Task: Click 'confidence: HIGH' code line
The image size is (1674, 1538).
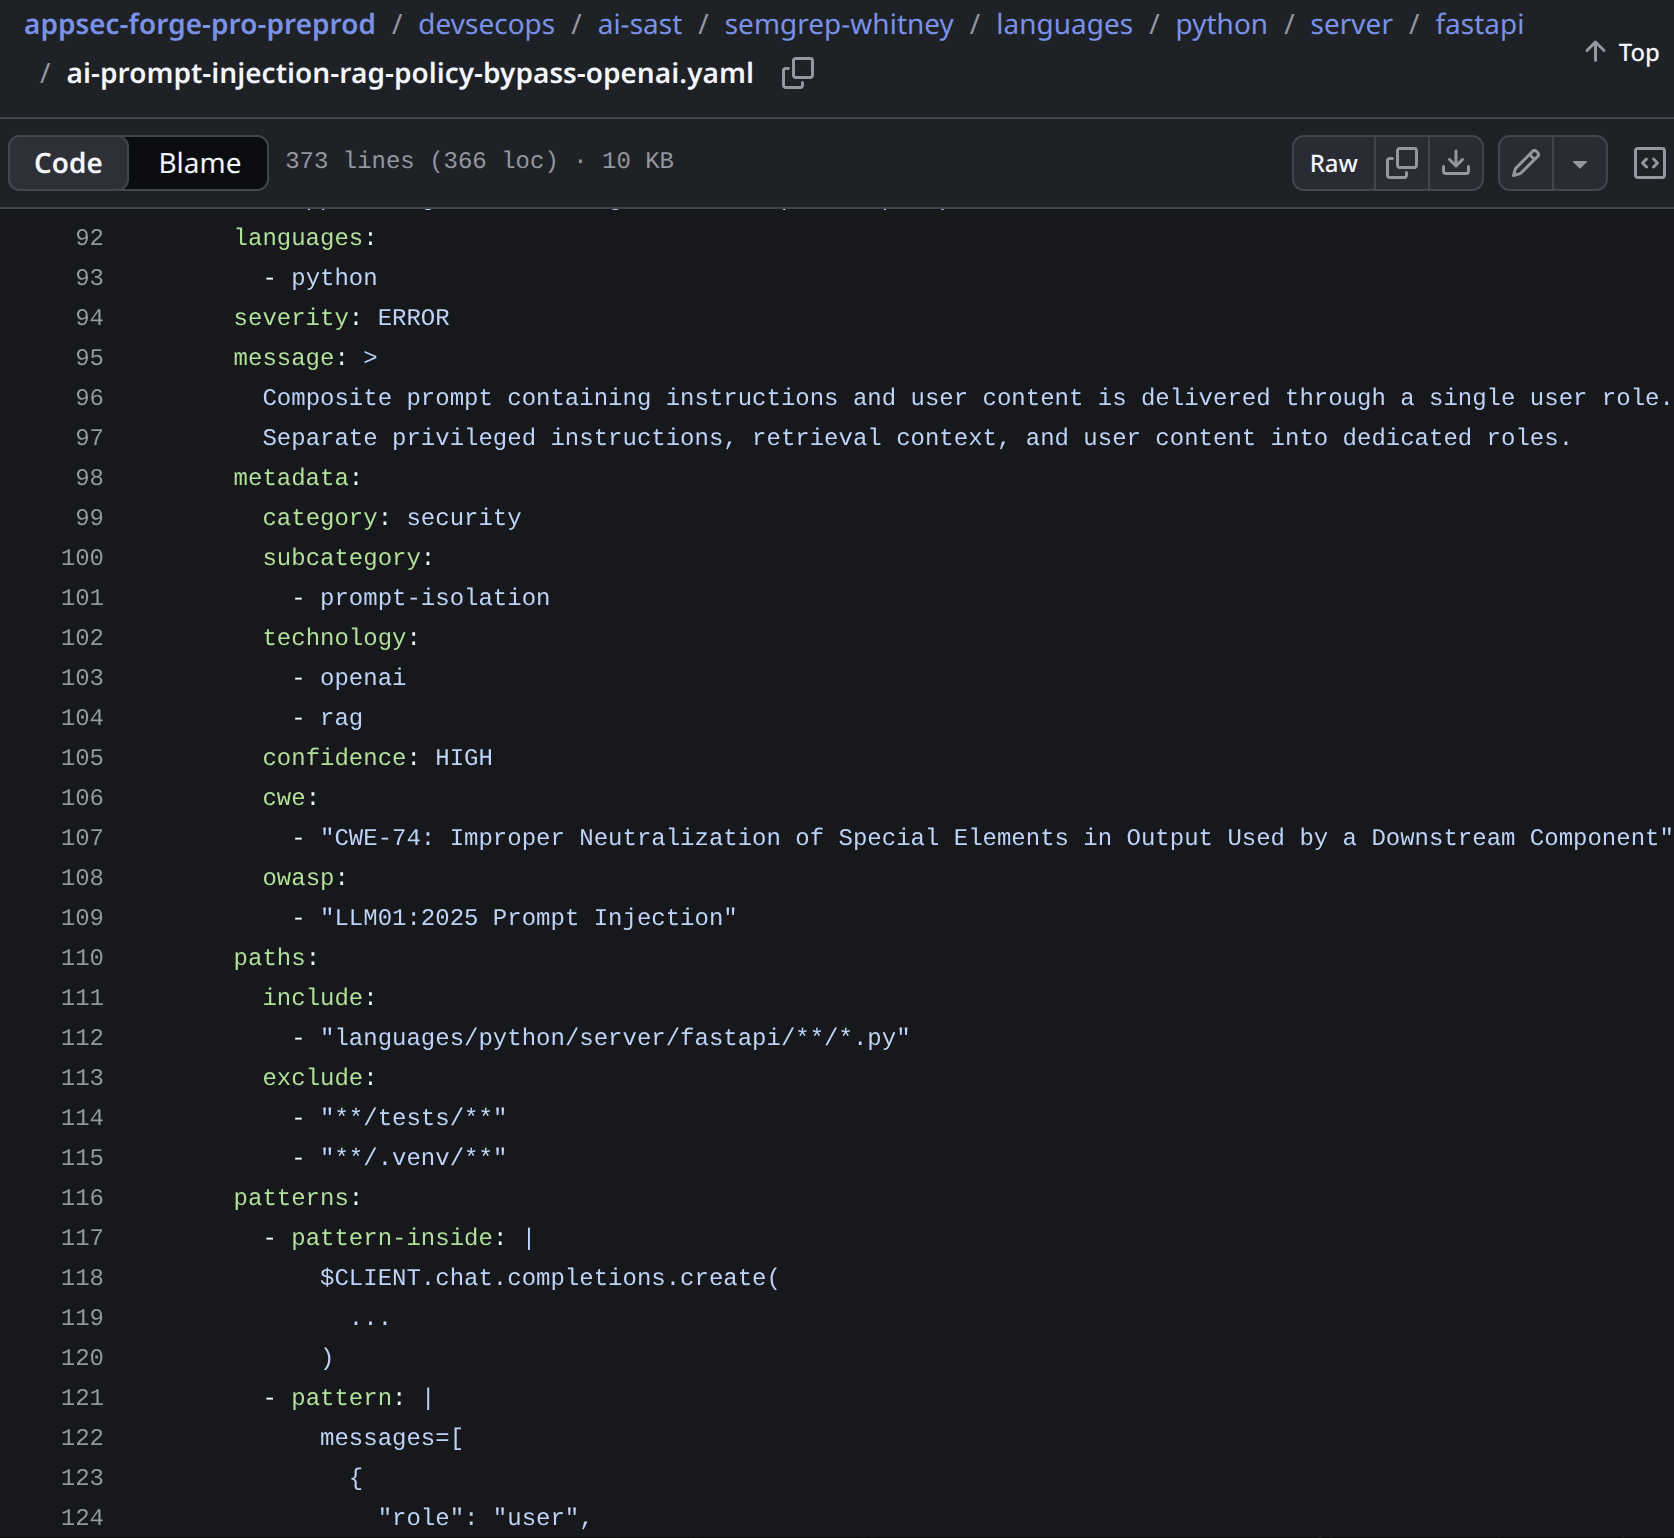Action: pos(377,758)
